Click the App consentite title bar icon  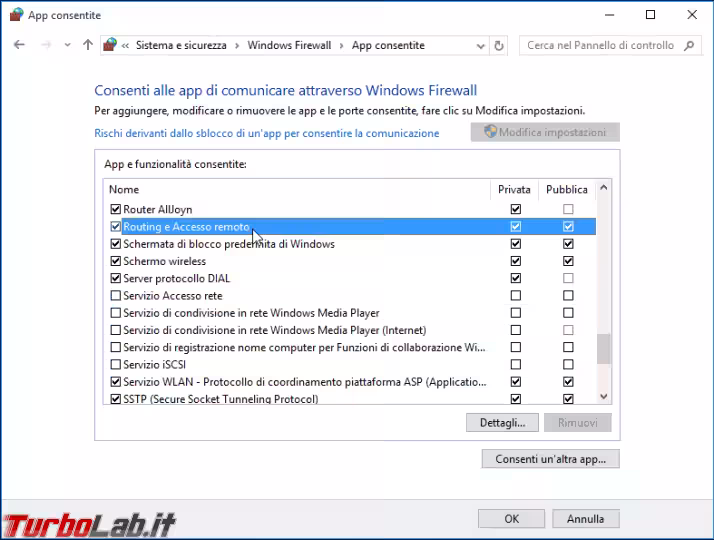[x=16, y=15]
